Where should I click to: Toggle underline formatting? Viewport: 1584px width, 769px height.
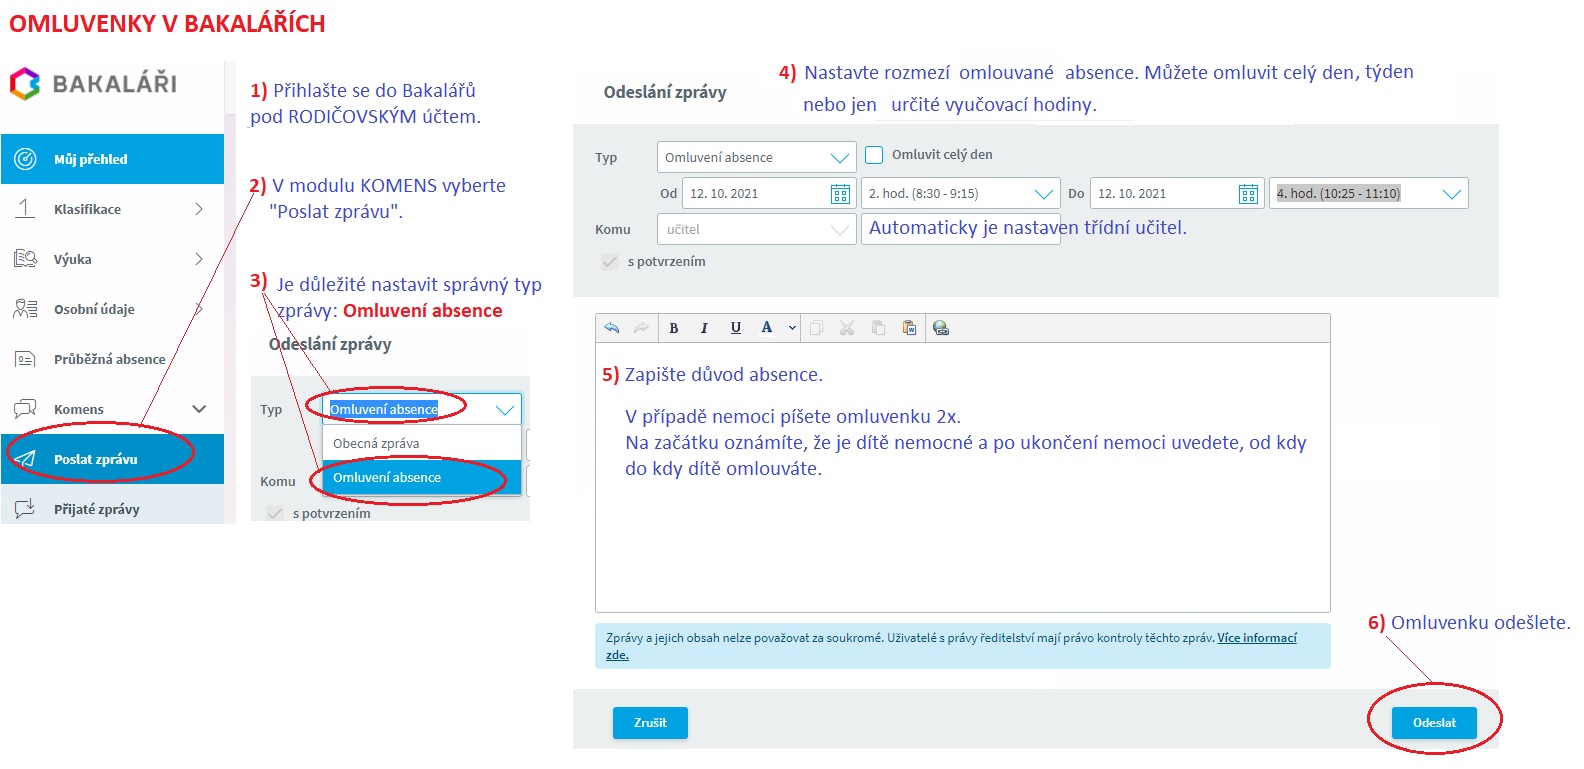coord(736,328)
